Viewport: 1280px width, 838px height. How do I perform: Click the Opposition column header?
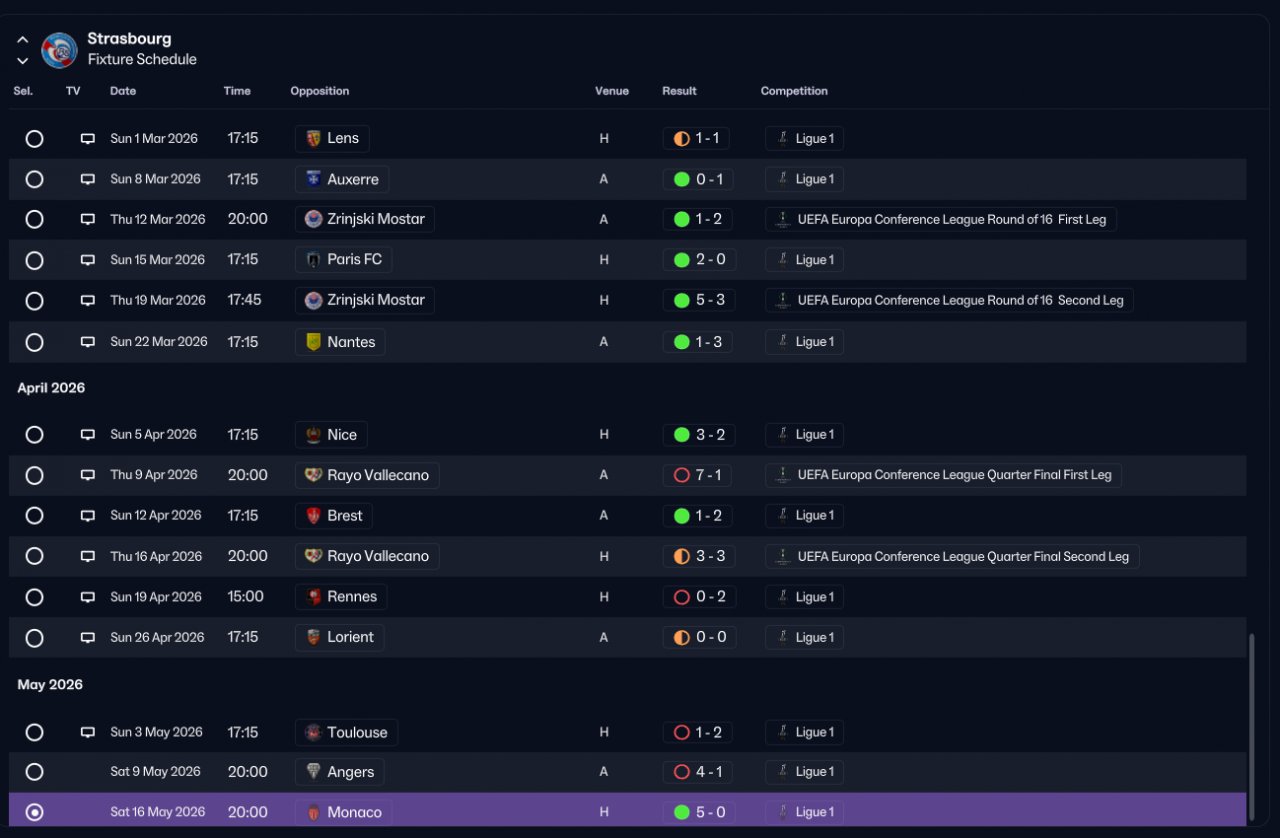pos(320,91)
